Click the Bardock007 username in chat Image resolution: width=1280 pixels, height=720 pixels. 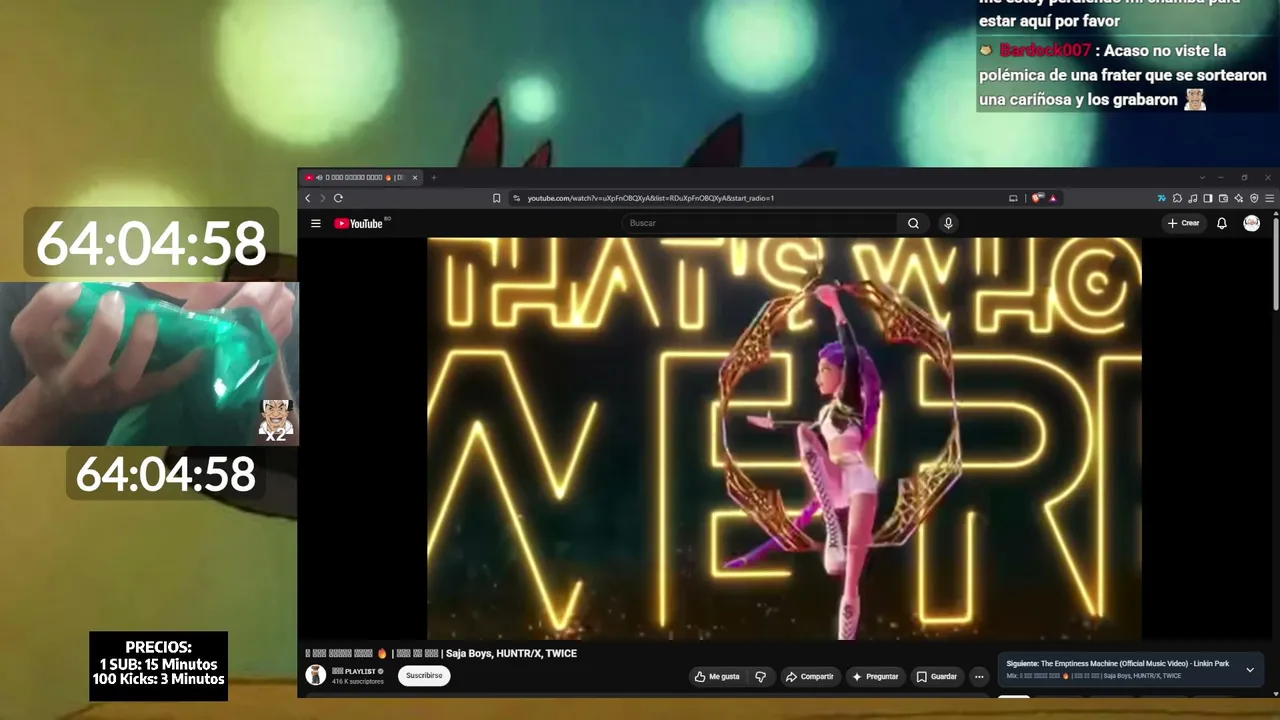click(1045, 50)
